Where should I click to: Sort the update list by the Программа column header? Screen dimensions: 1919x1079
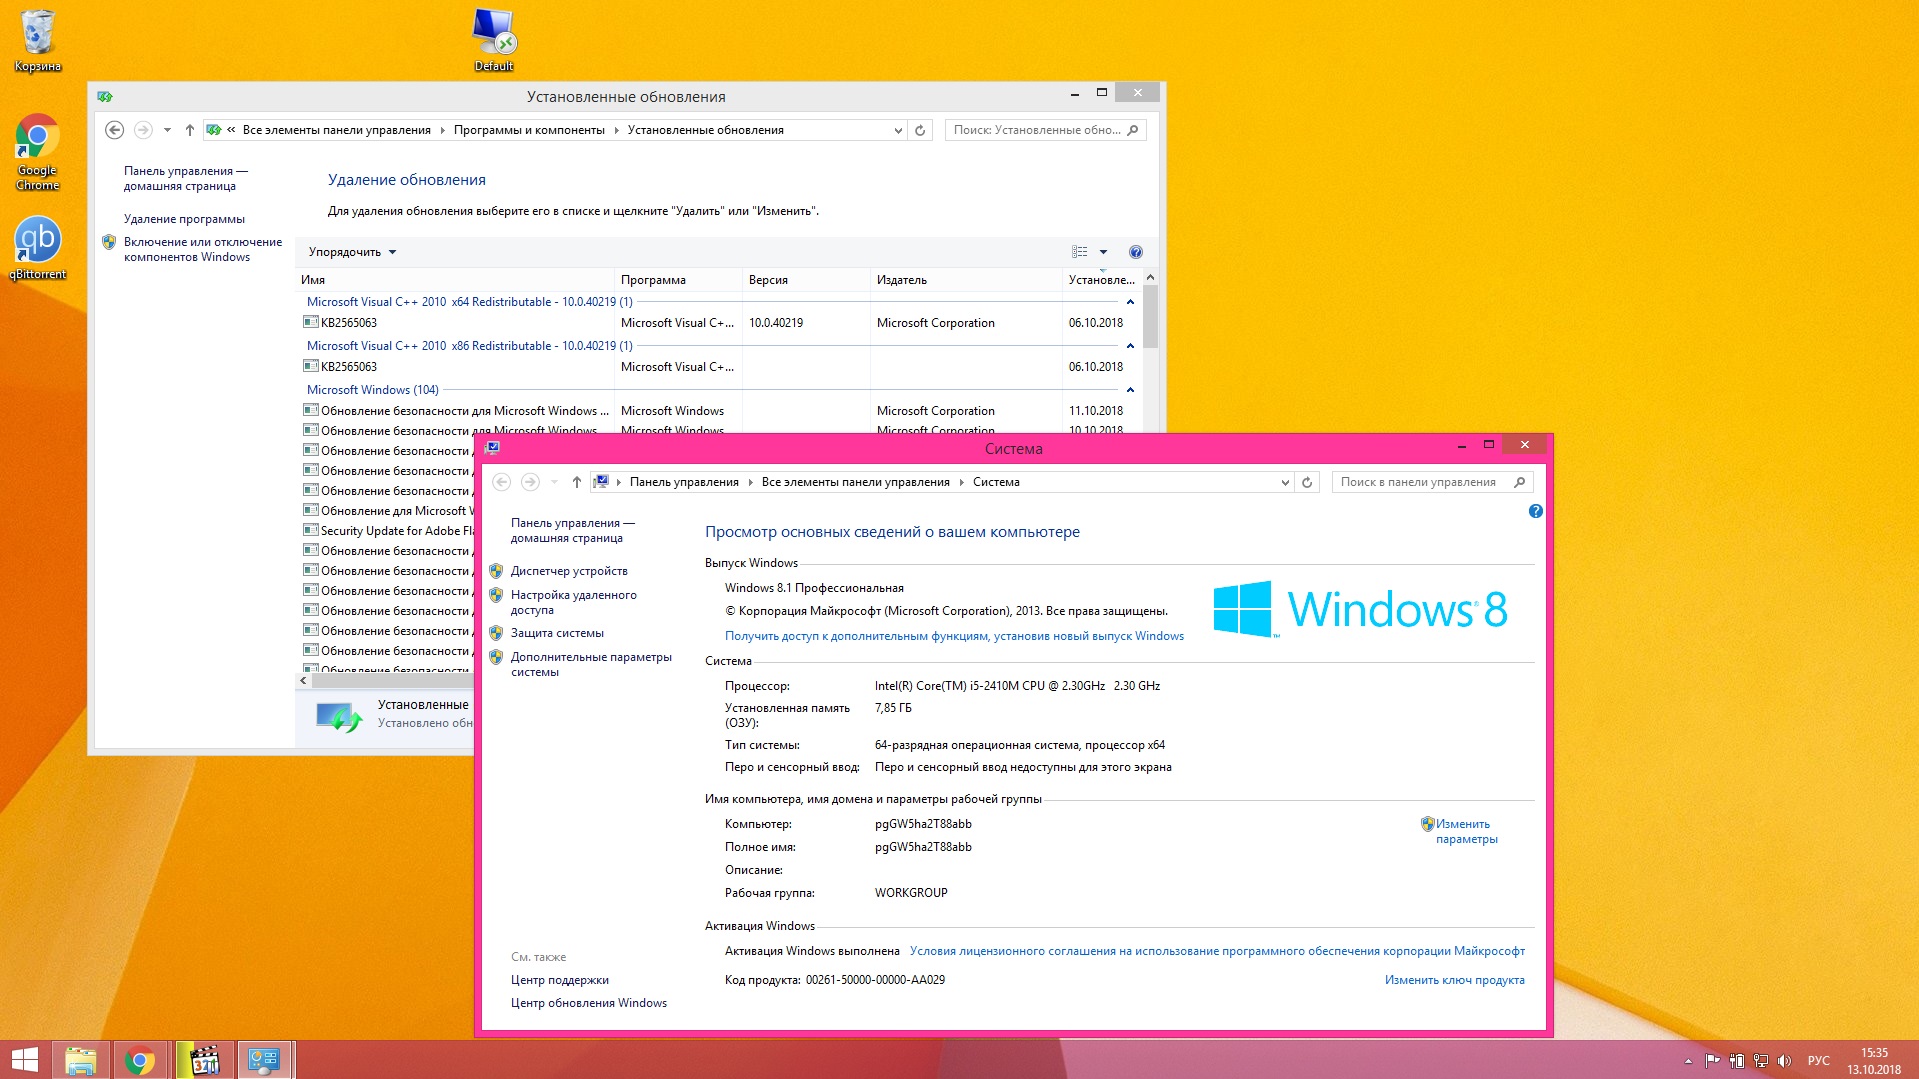[678, 280]
